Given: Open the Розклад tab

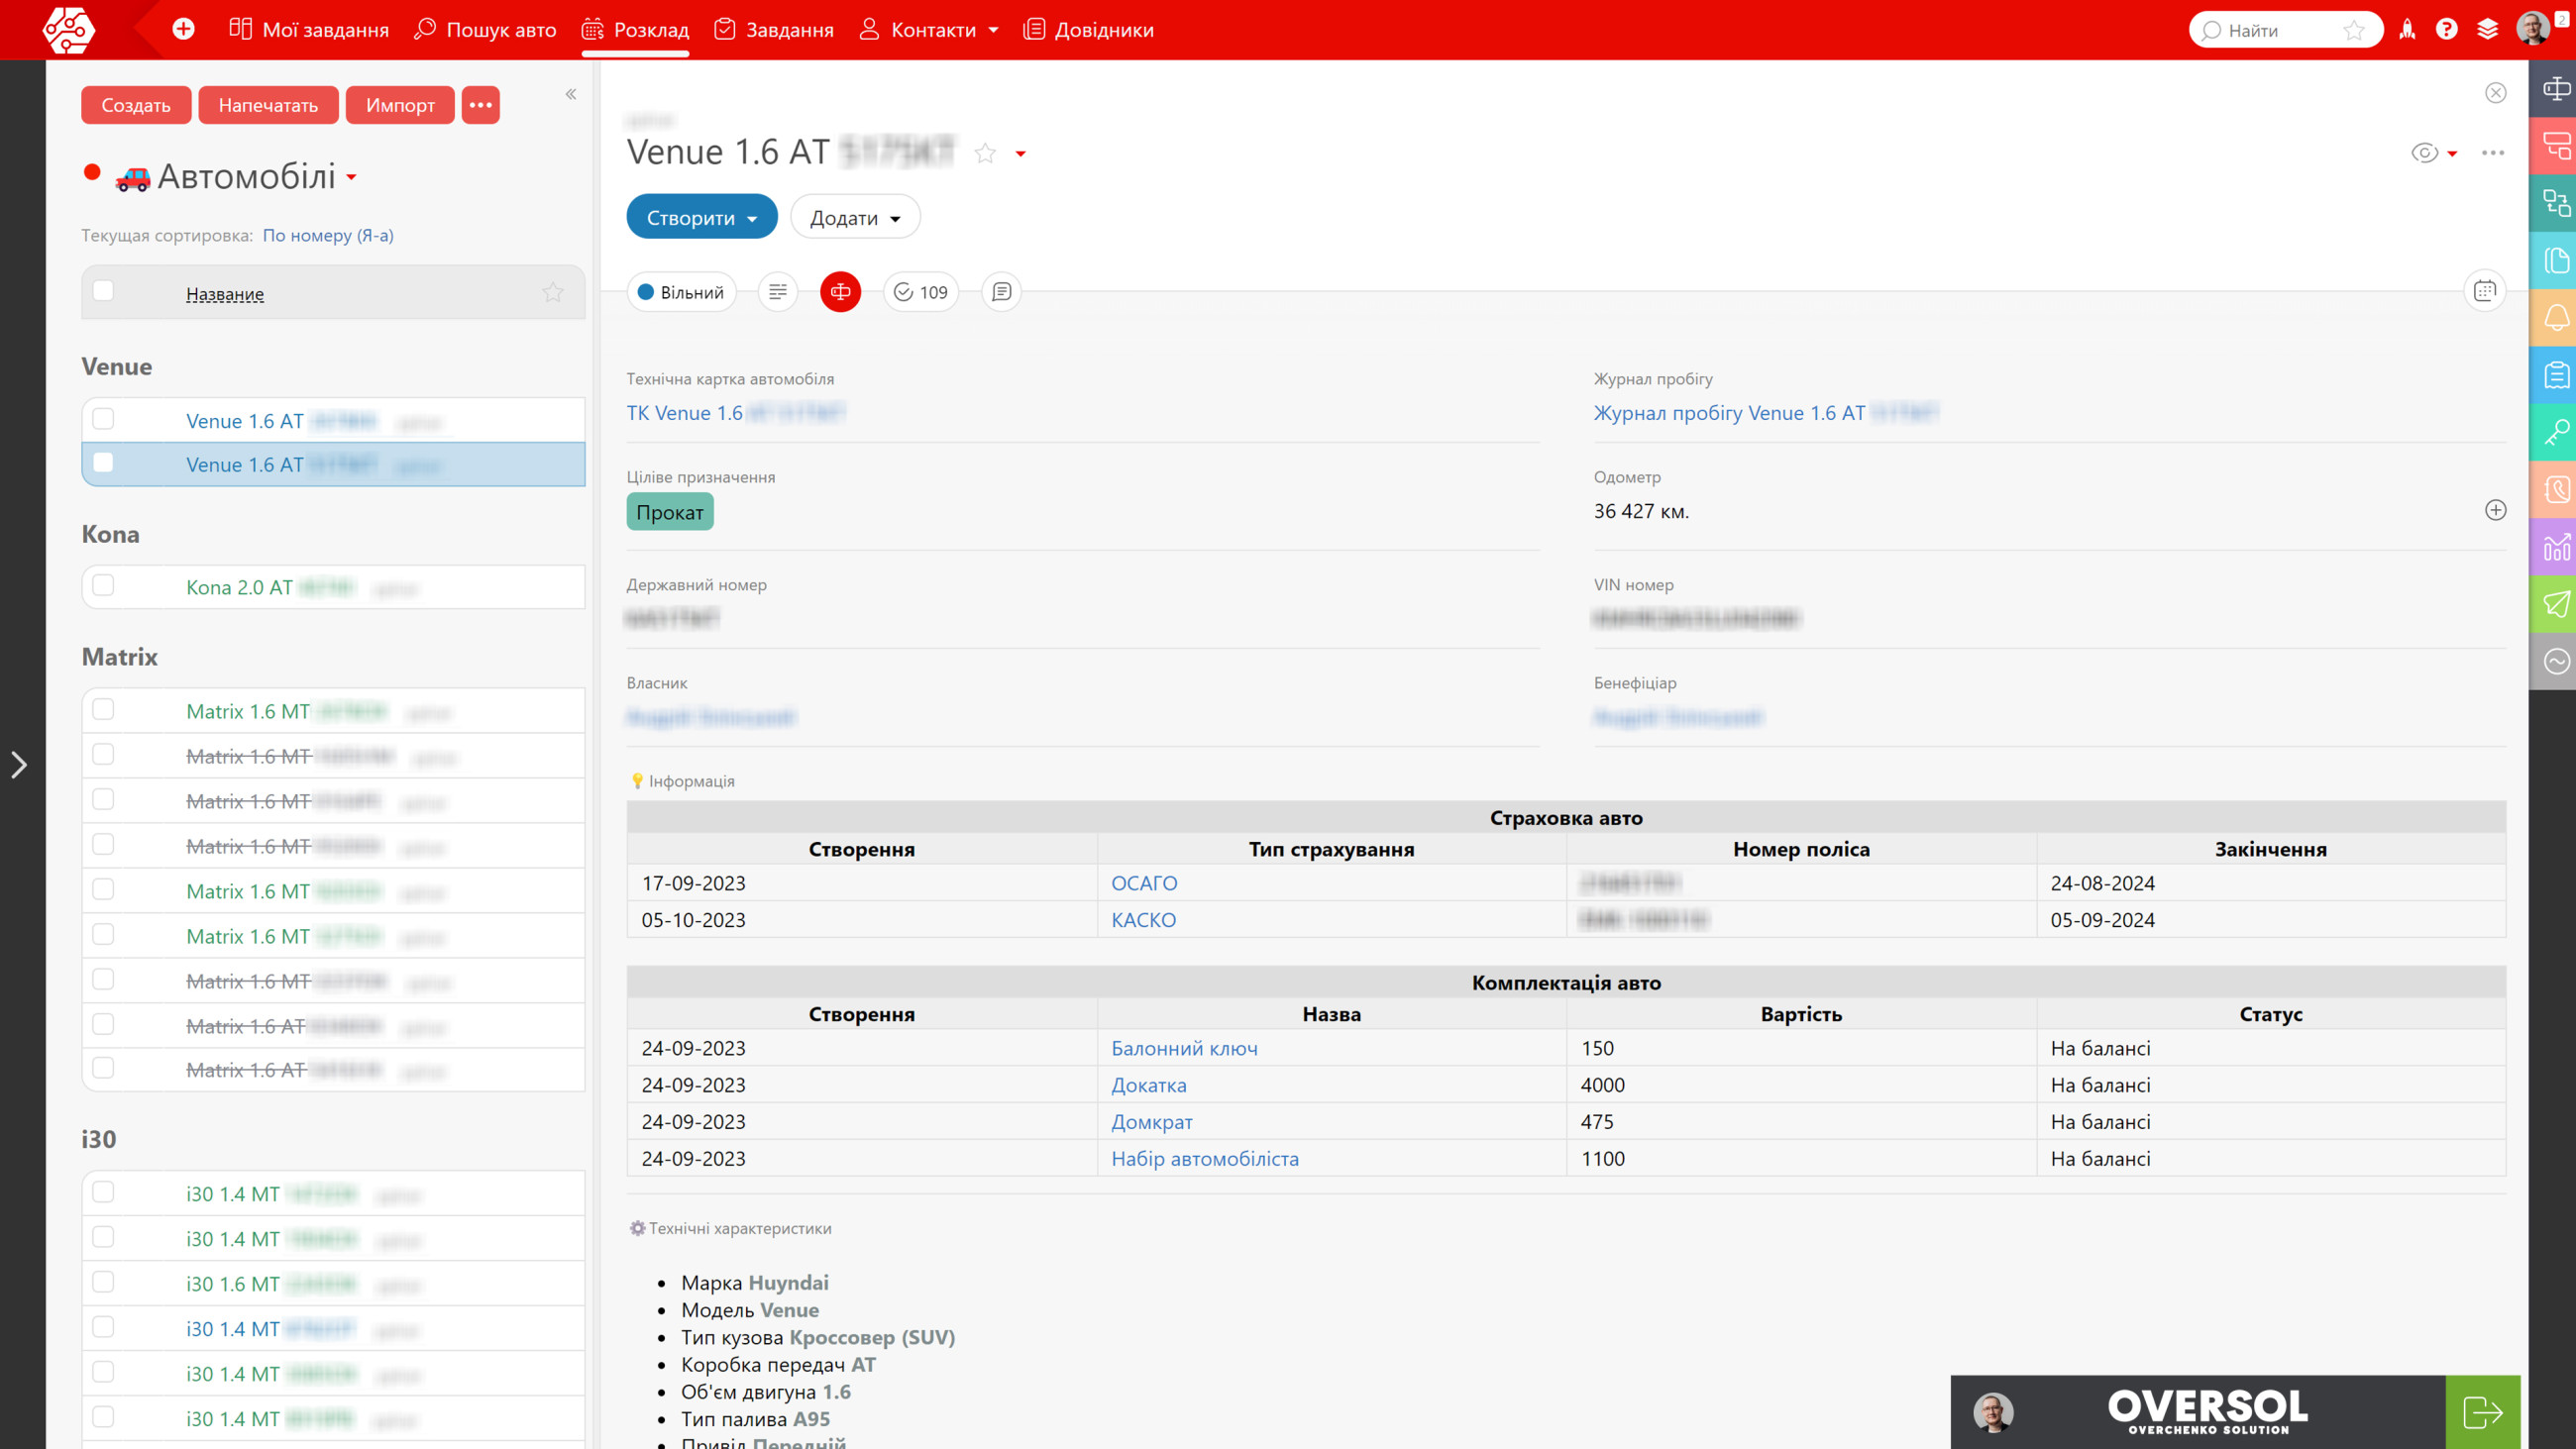Looking at the screenshot, I should pyautogui.click(x=635, y=30).
